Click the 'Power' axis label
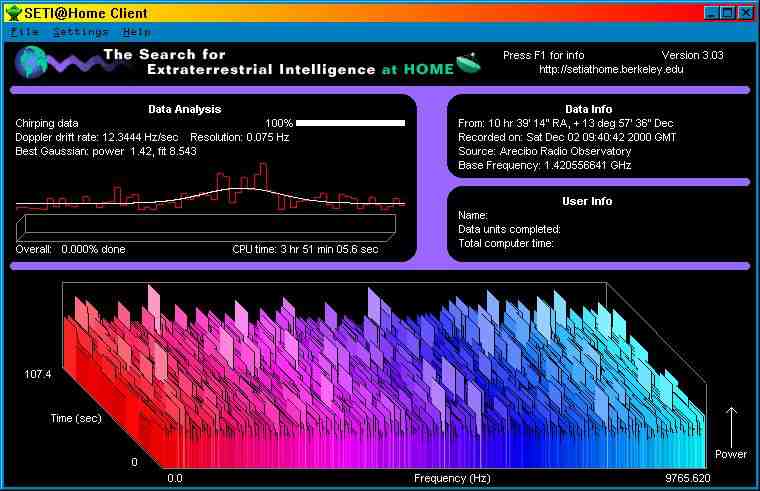 coord(731,454)
